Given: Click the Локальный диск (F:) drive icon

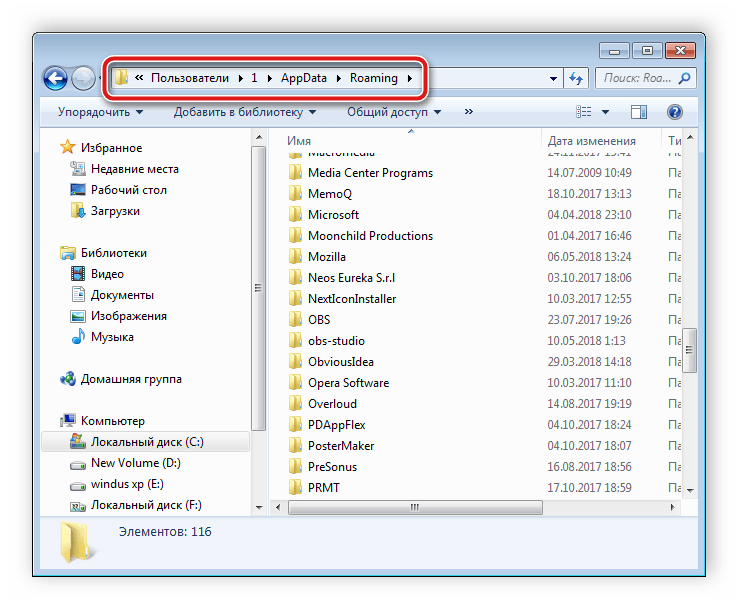Looking at the screenshot, I should pos(78,506).
